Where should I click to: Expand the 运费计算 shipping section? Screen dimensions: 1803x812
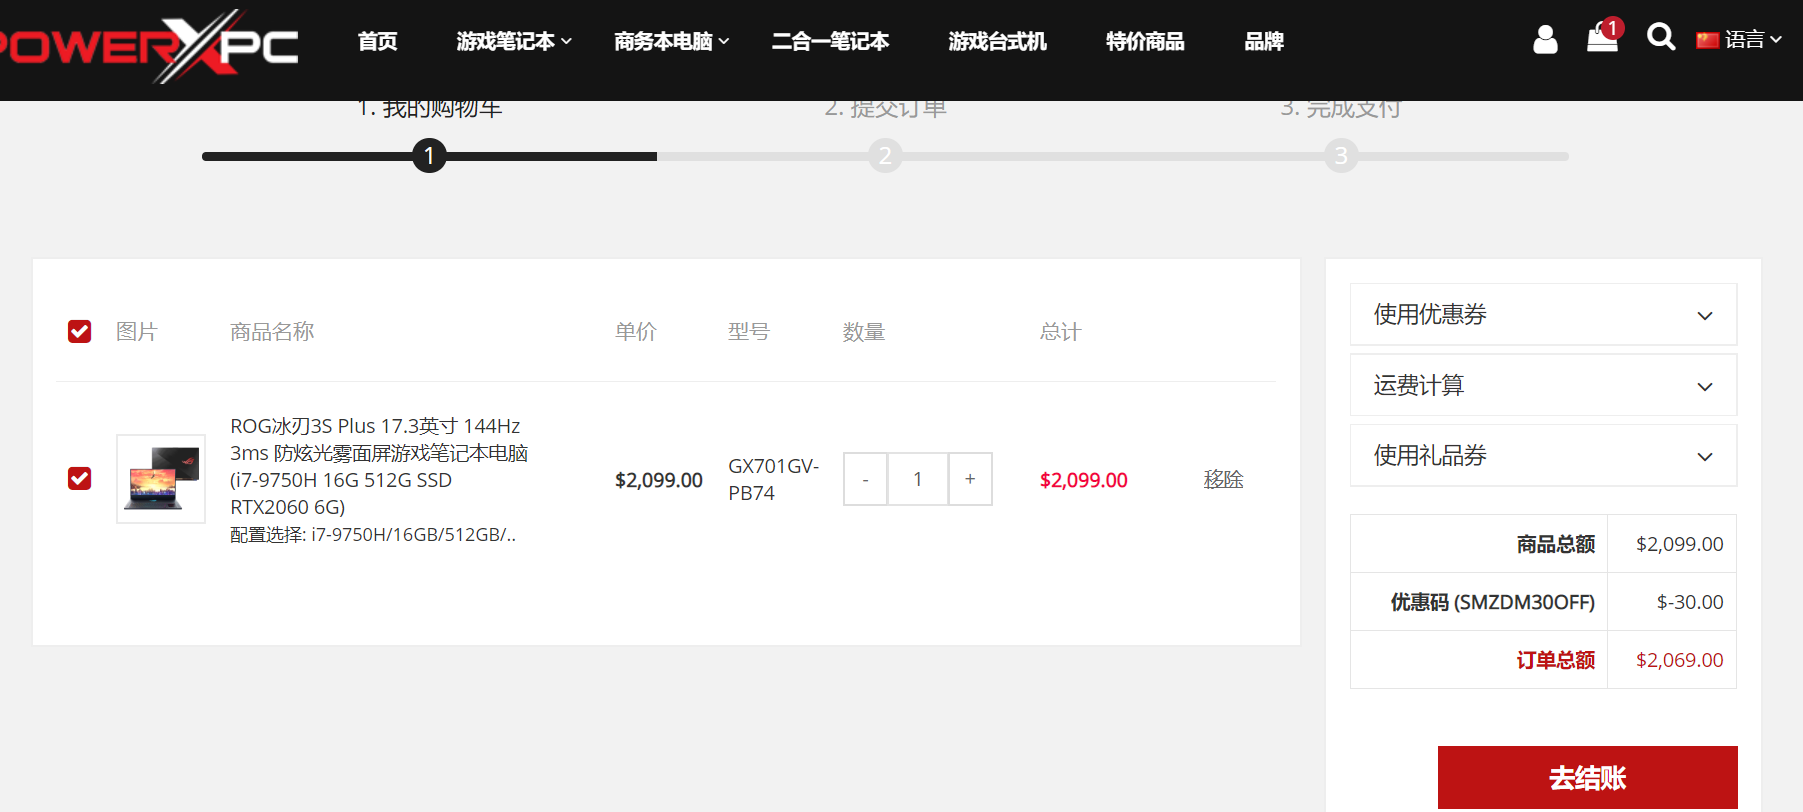[x=1543, y=385]
